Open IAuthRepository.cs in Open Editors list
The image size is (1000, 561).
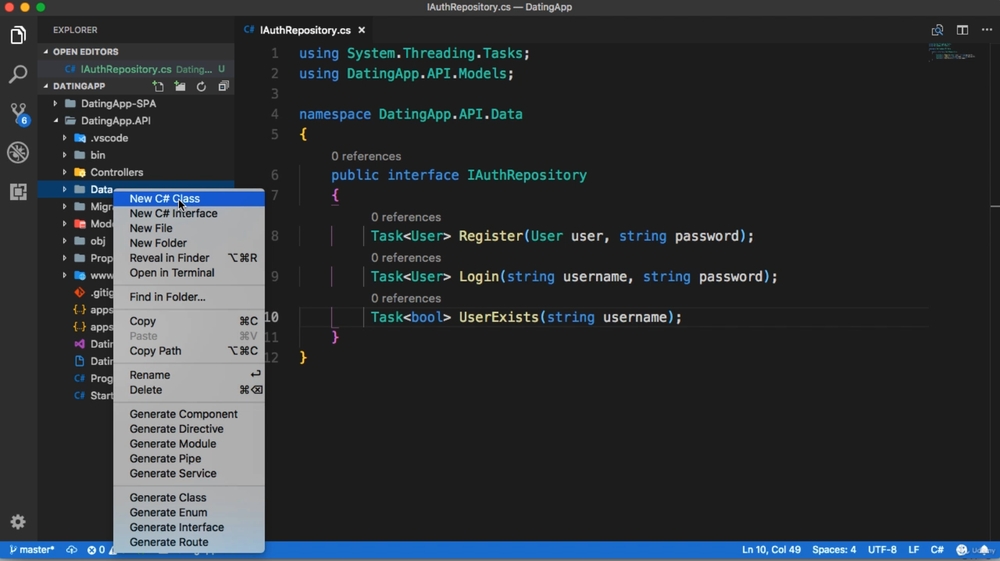pos(136,69)
